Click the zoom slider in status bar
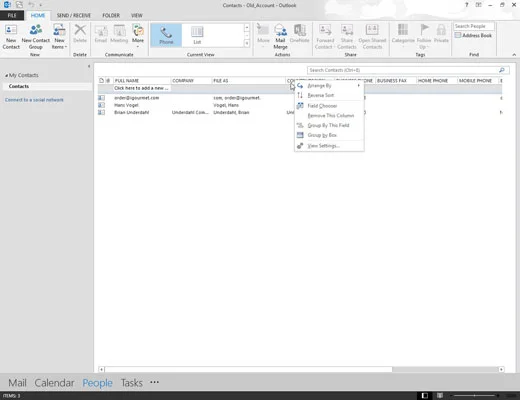Viewport: 520px width, 400px height. (x=475, y=396)
